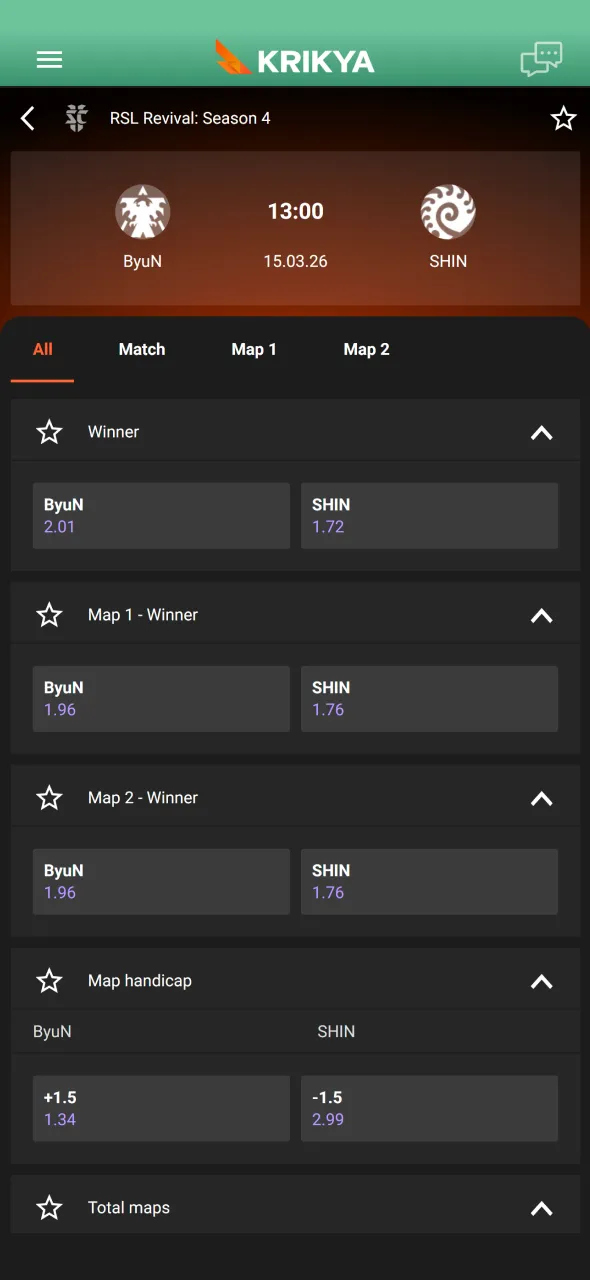Select ByuN +1.5 handicap at 1.34
The width and height of the screenshot is (590, 1280).
tap(161, 1108)
